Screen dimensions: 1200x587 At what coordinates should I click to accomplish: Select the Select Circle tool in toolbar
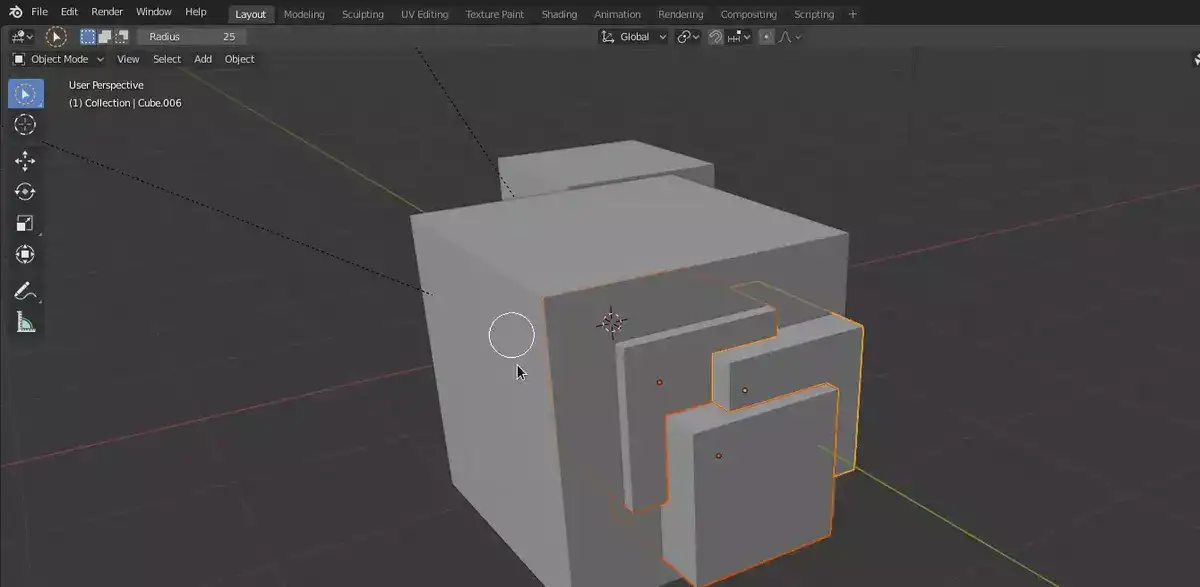click(26, 94)
